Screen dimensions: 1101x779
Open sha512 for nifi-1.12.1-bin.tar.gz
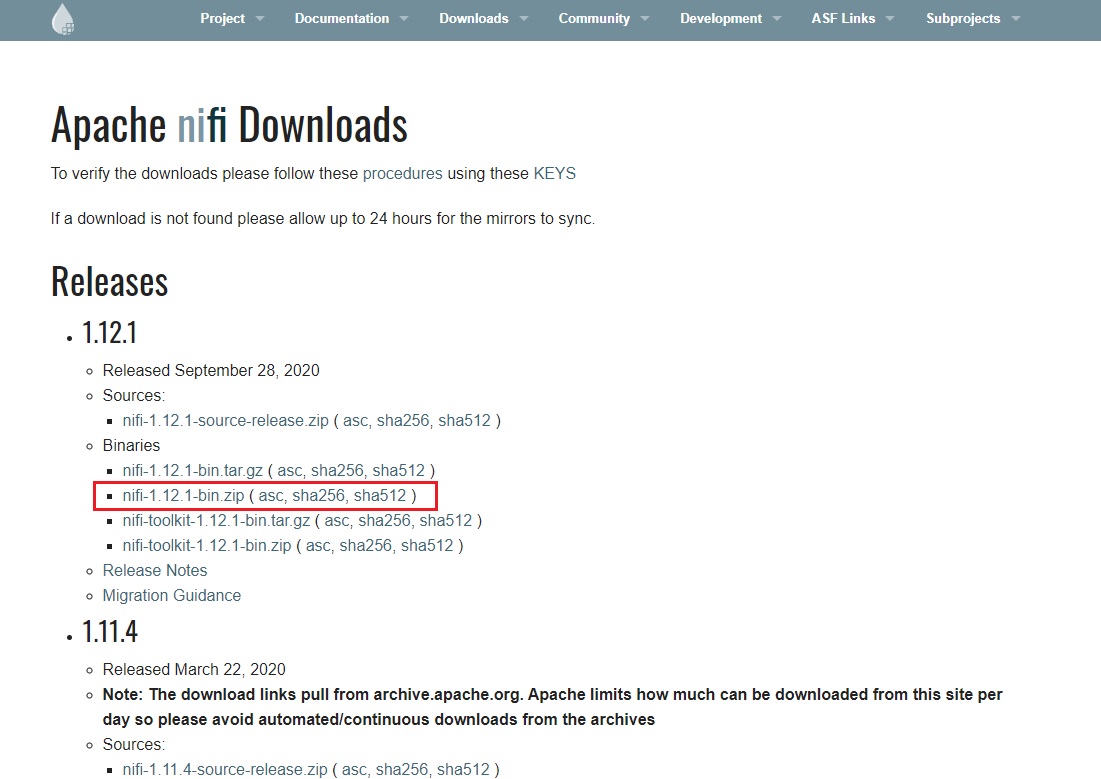click(x=398, y=471)
